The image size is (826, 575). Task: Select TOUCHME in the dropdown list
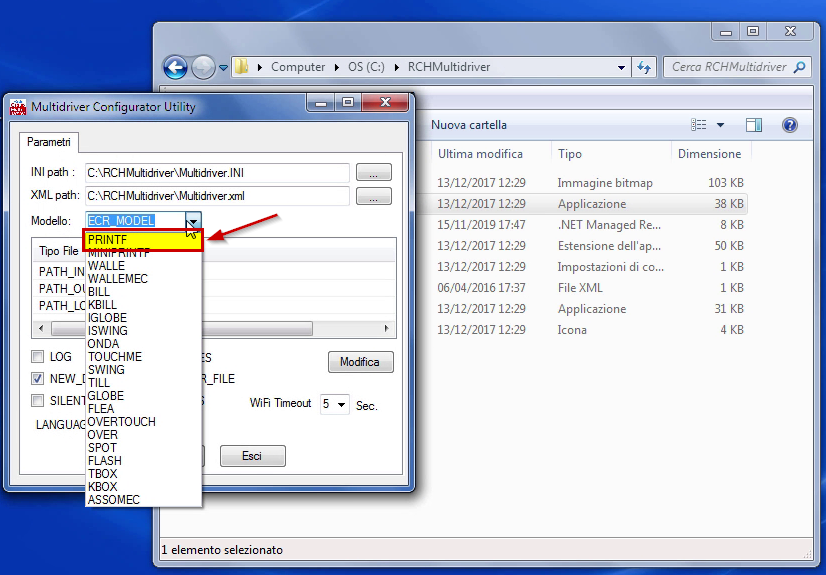pyautogui.click(x=143, y=356)
